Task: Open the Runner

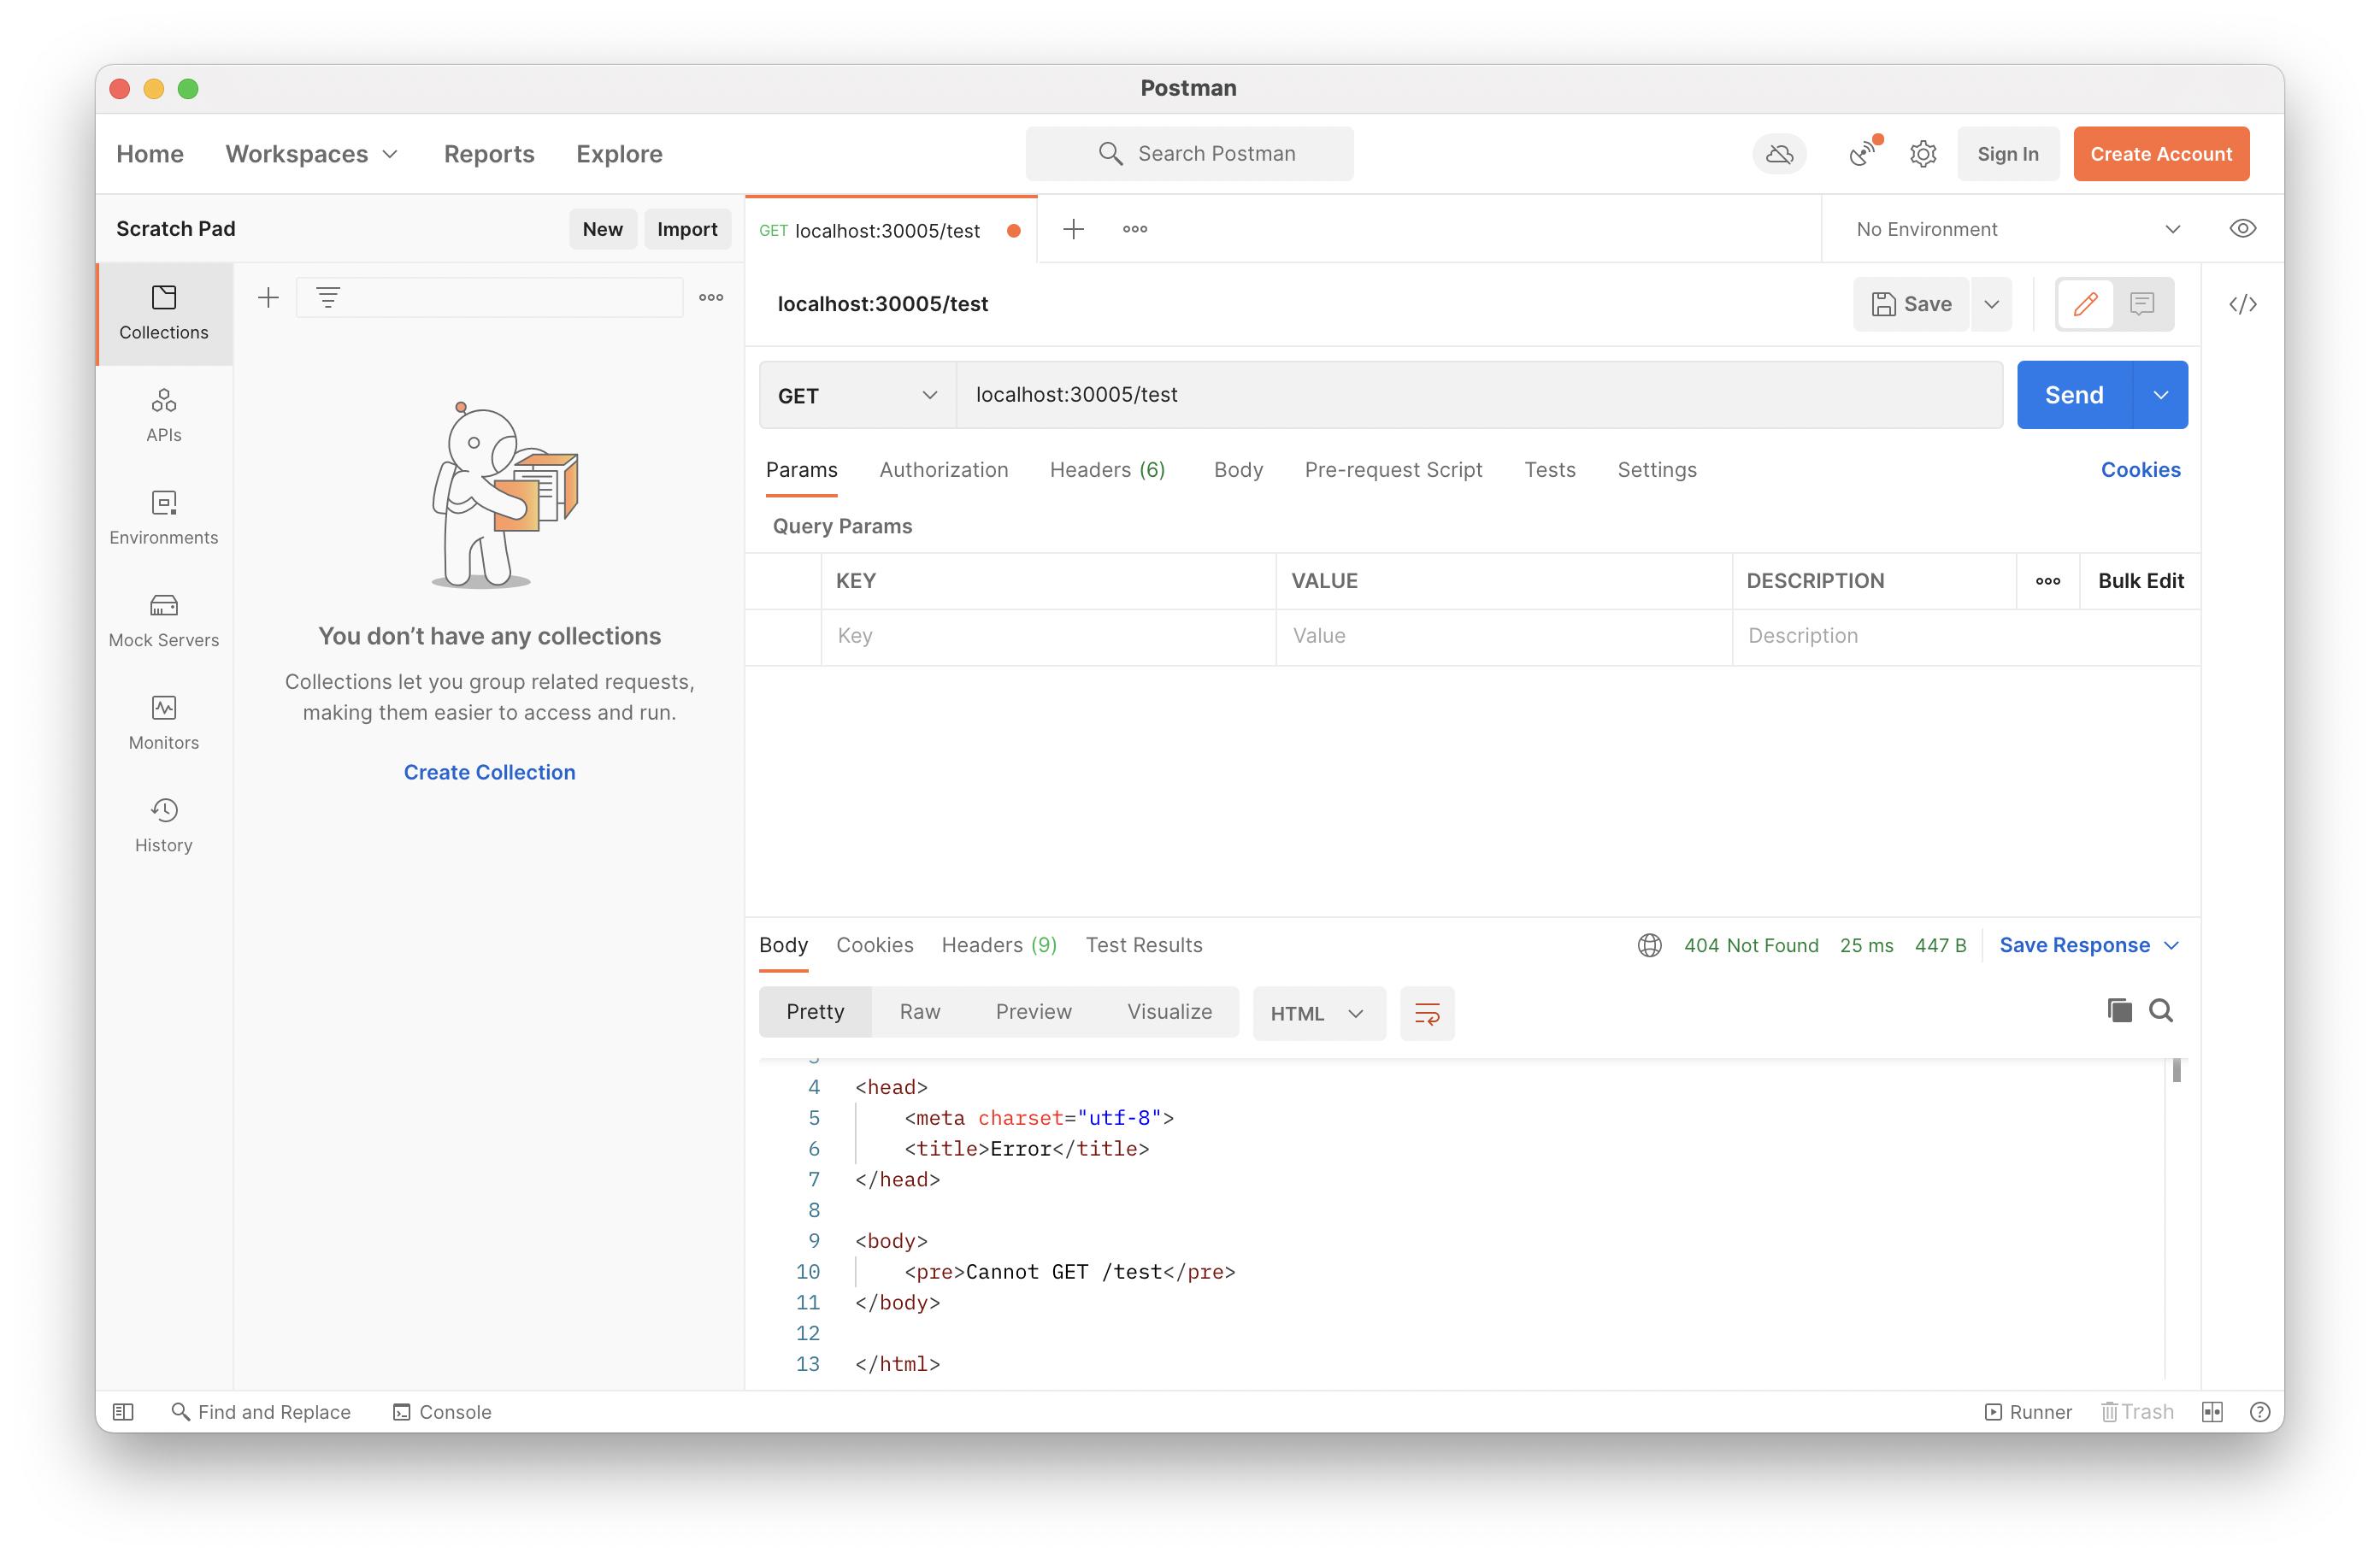Action: (x=2027, y=1412)
